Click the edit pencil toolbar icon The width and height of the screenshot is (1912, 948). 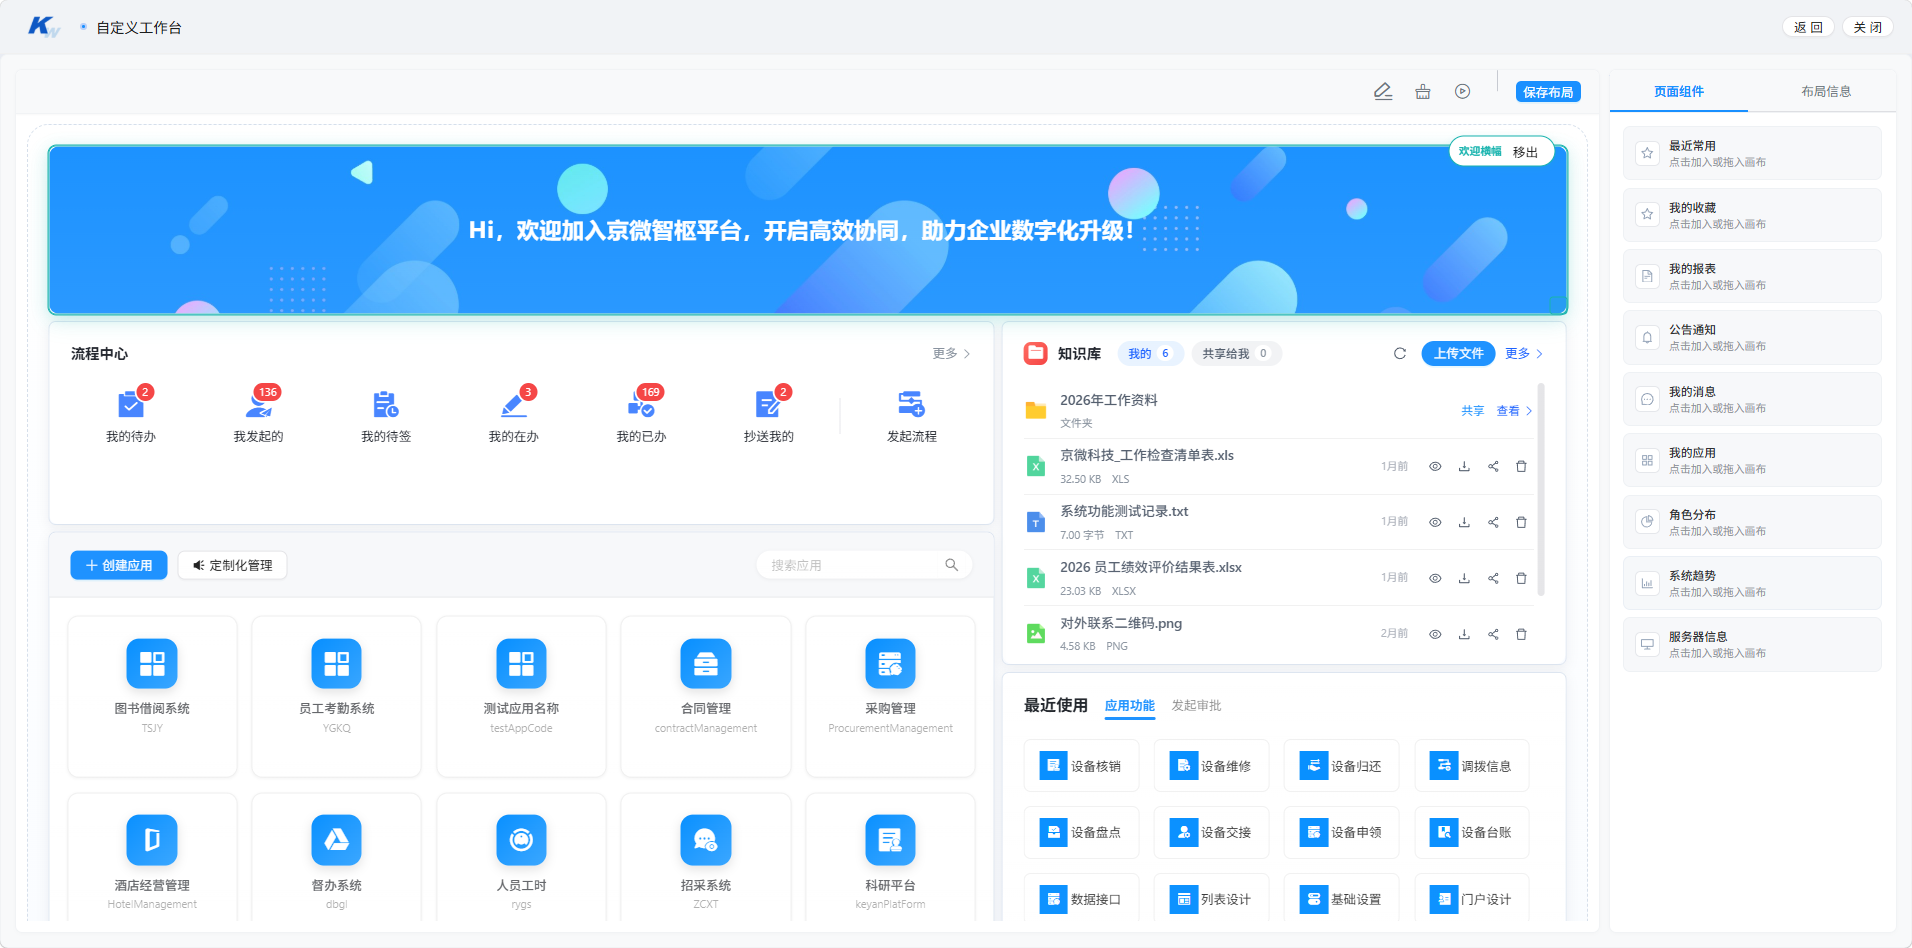tap(1383, 91)
